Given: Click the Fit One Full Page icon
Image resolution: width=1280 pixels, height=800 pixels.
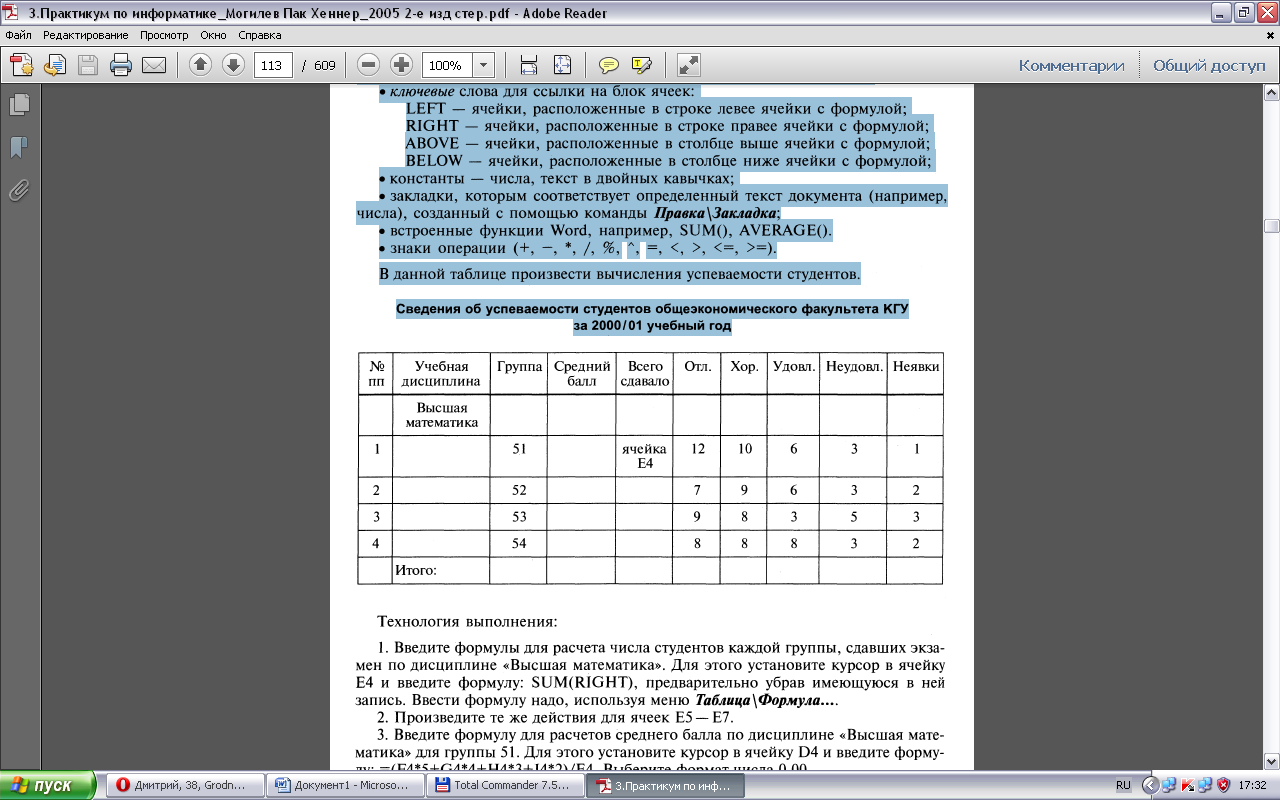Looking at the screenshot, I should point(562,66).
